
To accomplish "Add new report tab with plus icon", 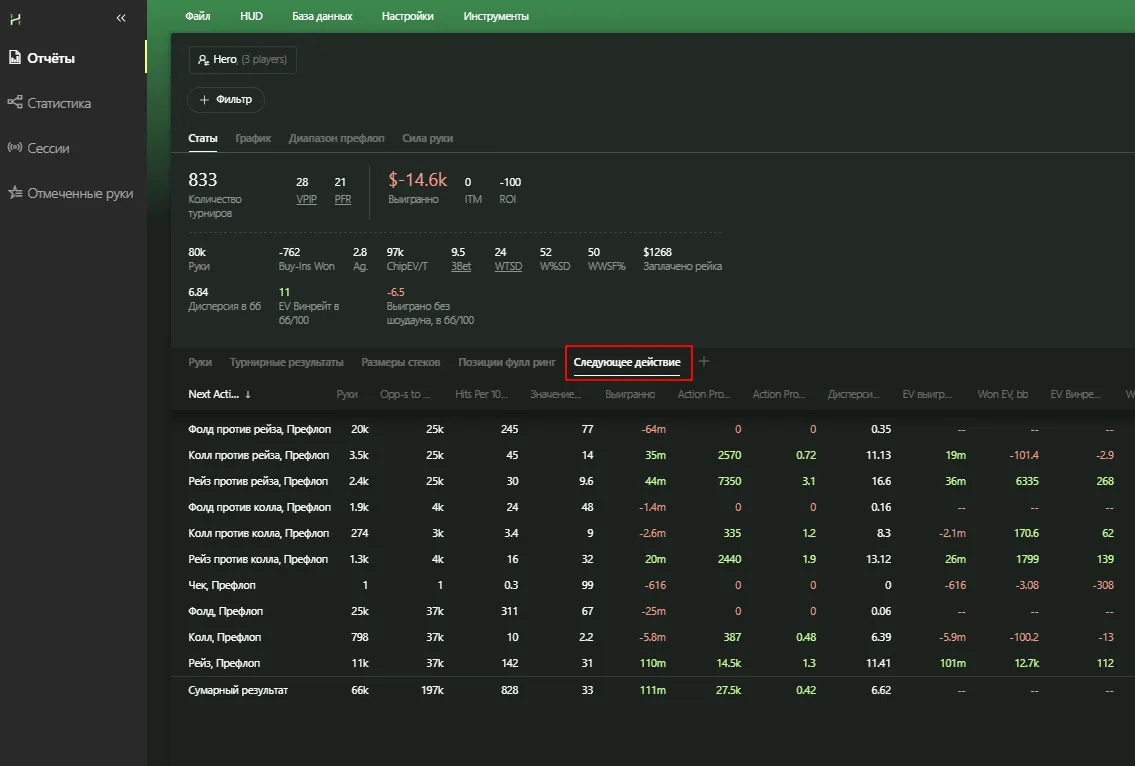I will pyautogui.click(x=703, y=361).
